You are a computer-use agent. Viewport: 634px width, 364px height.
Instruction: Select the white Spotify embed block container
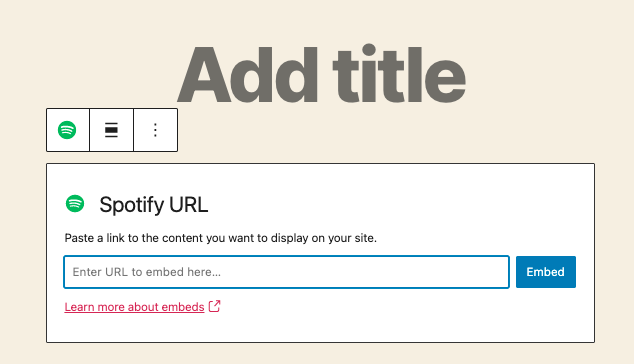[320, 253]
